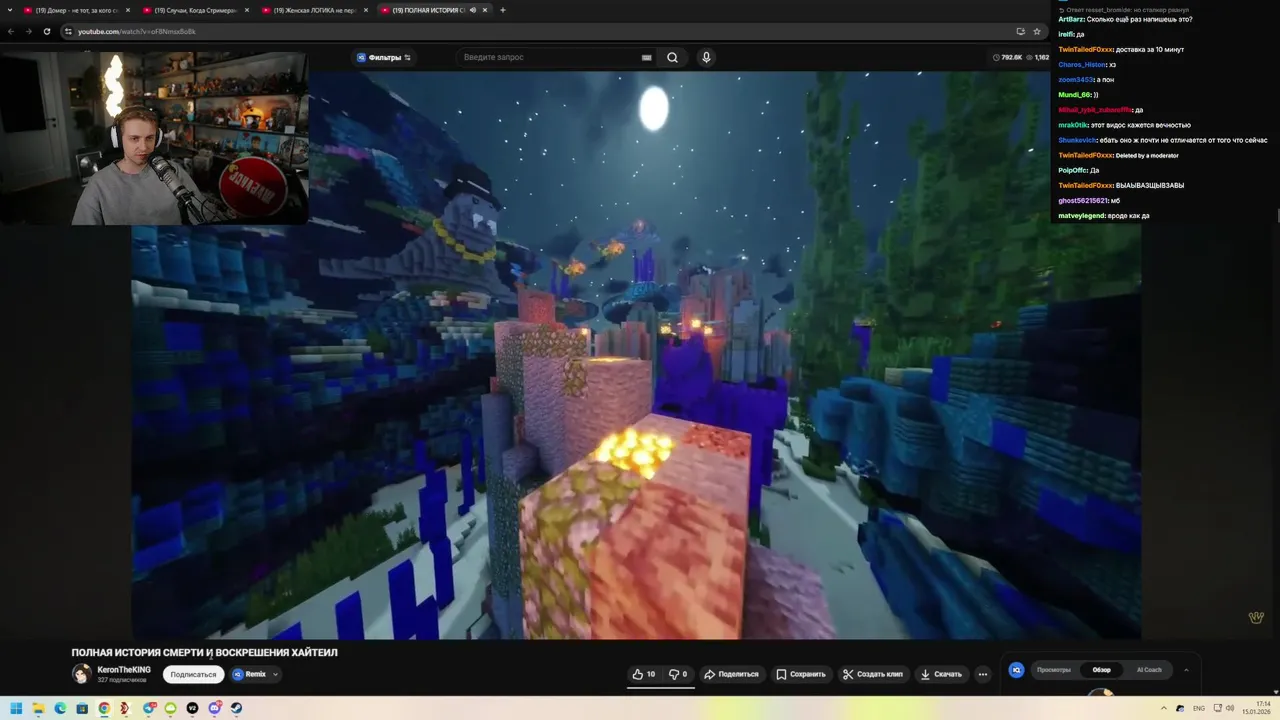Open Steam from the taskbar
This screenshot has width=1280, height=720.
click(x=236, y=708)
